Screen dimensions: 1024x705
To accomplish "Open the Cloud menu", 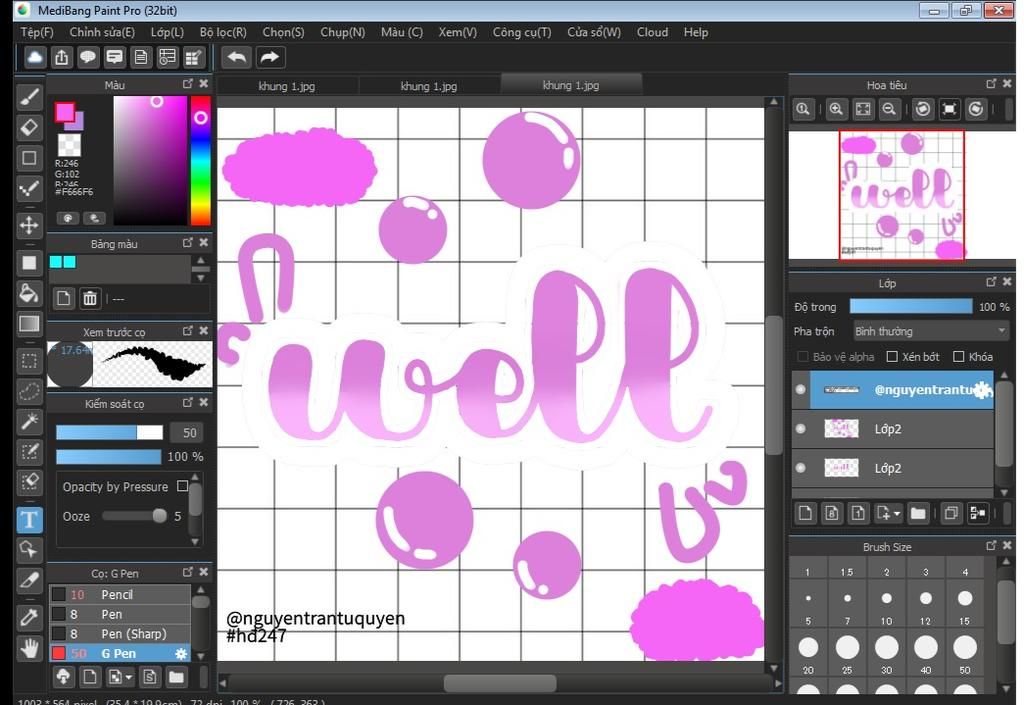I will 652,32.
